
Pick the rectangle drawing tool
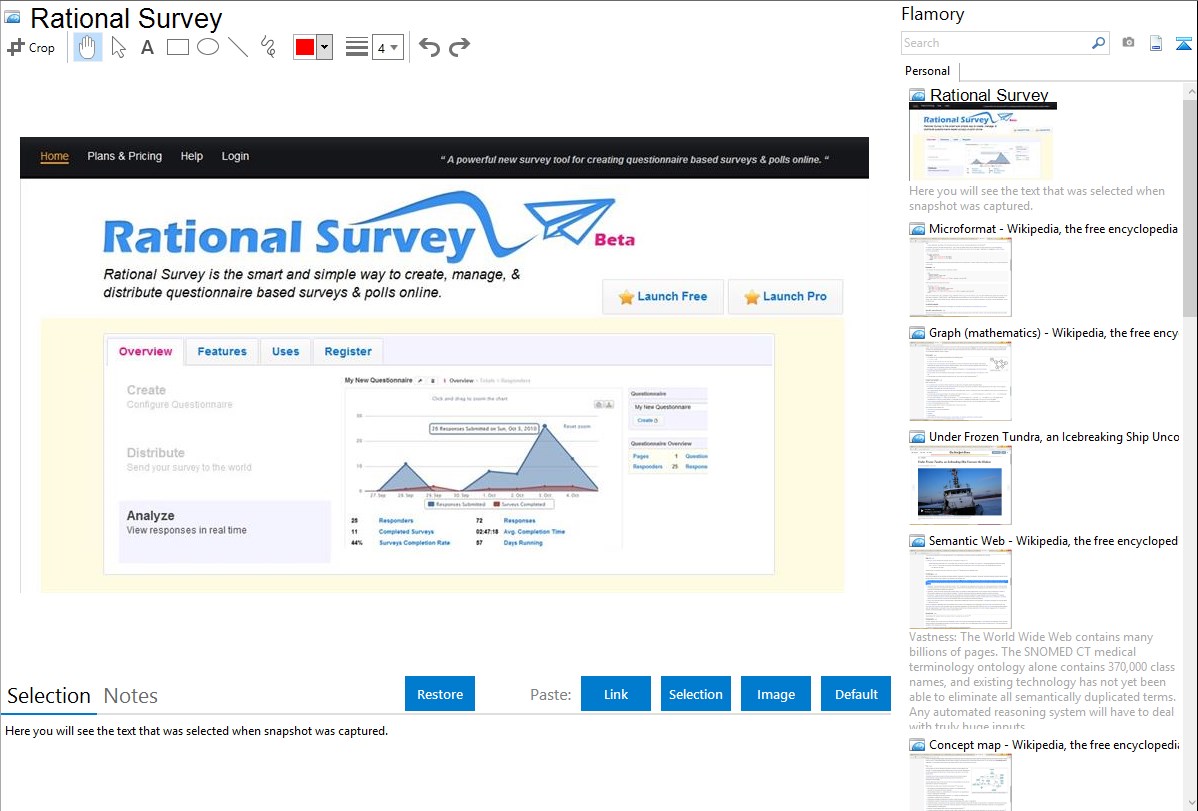coord(177,47)
